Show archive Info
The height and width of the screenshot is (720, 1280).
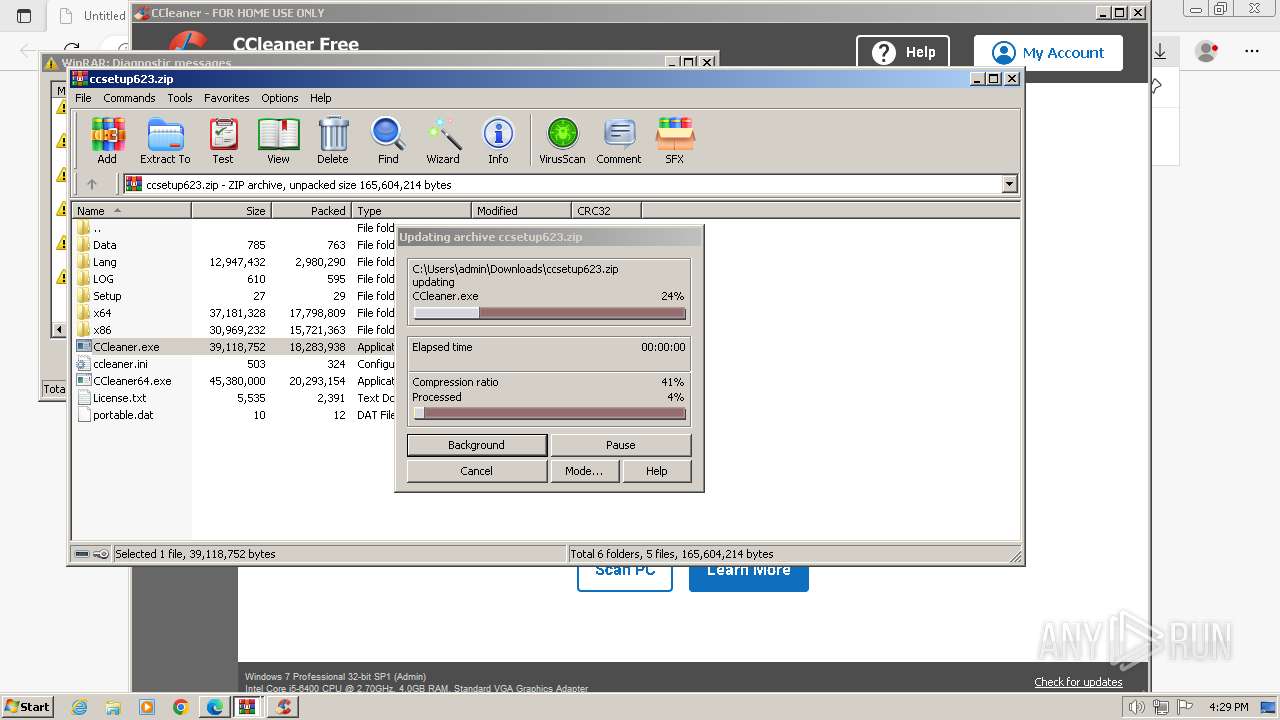pos(498,140)
